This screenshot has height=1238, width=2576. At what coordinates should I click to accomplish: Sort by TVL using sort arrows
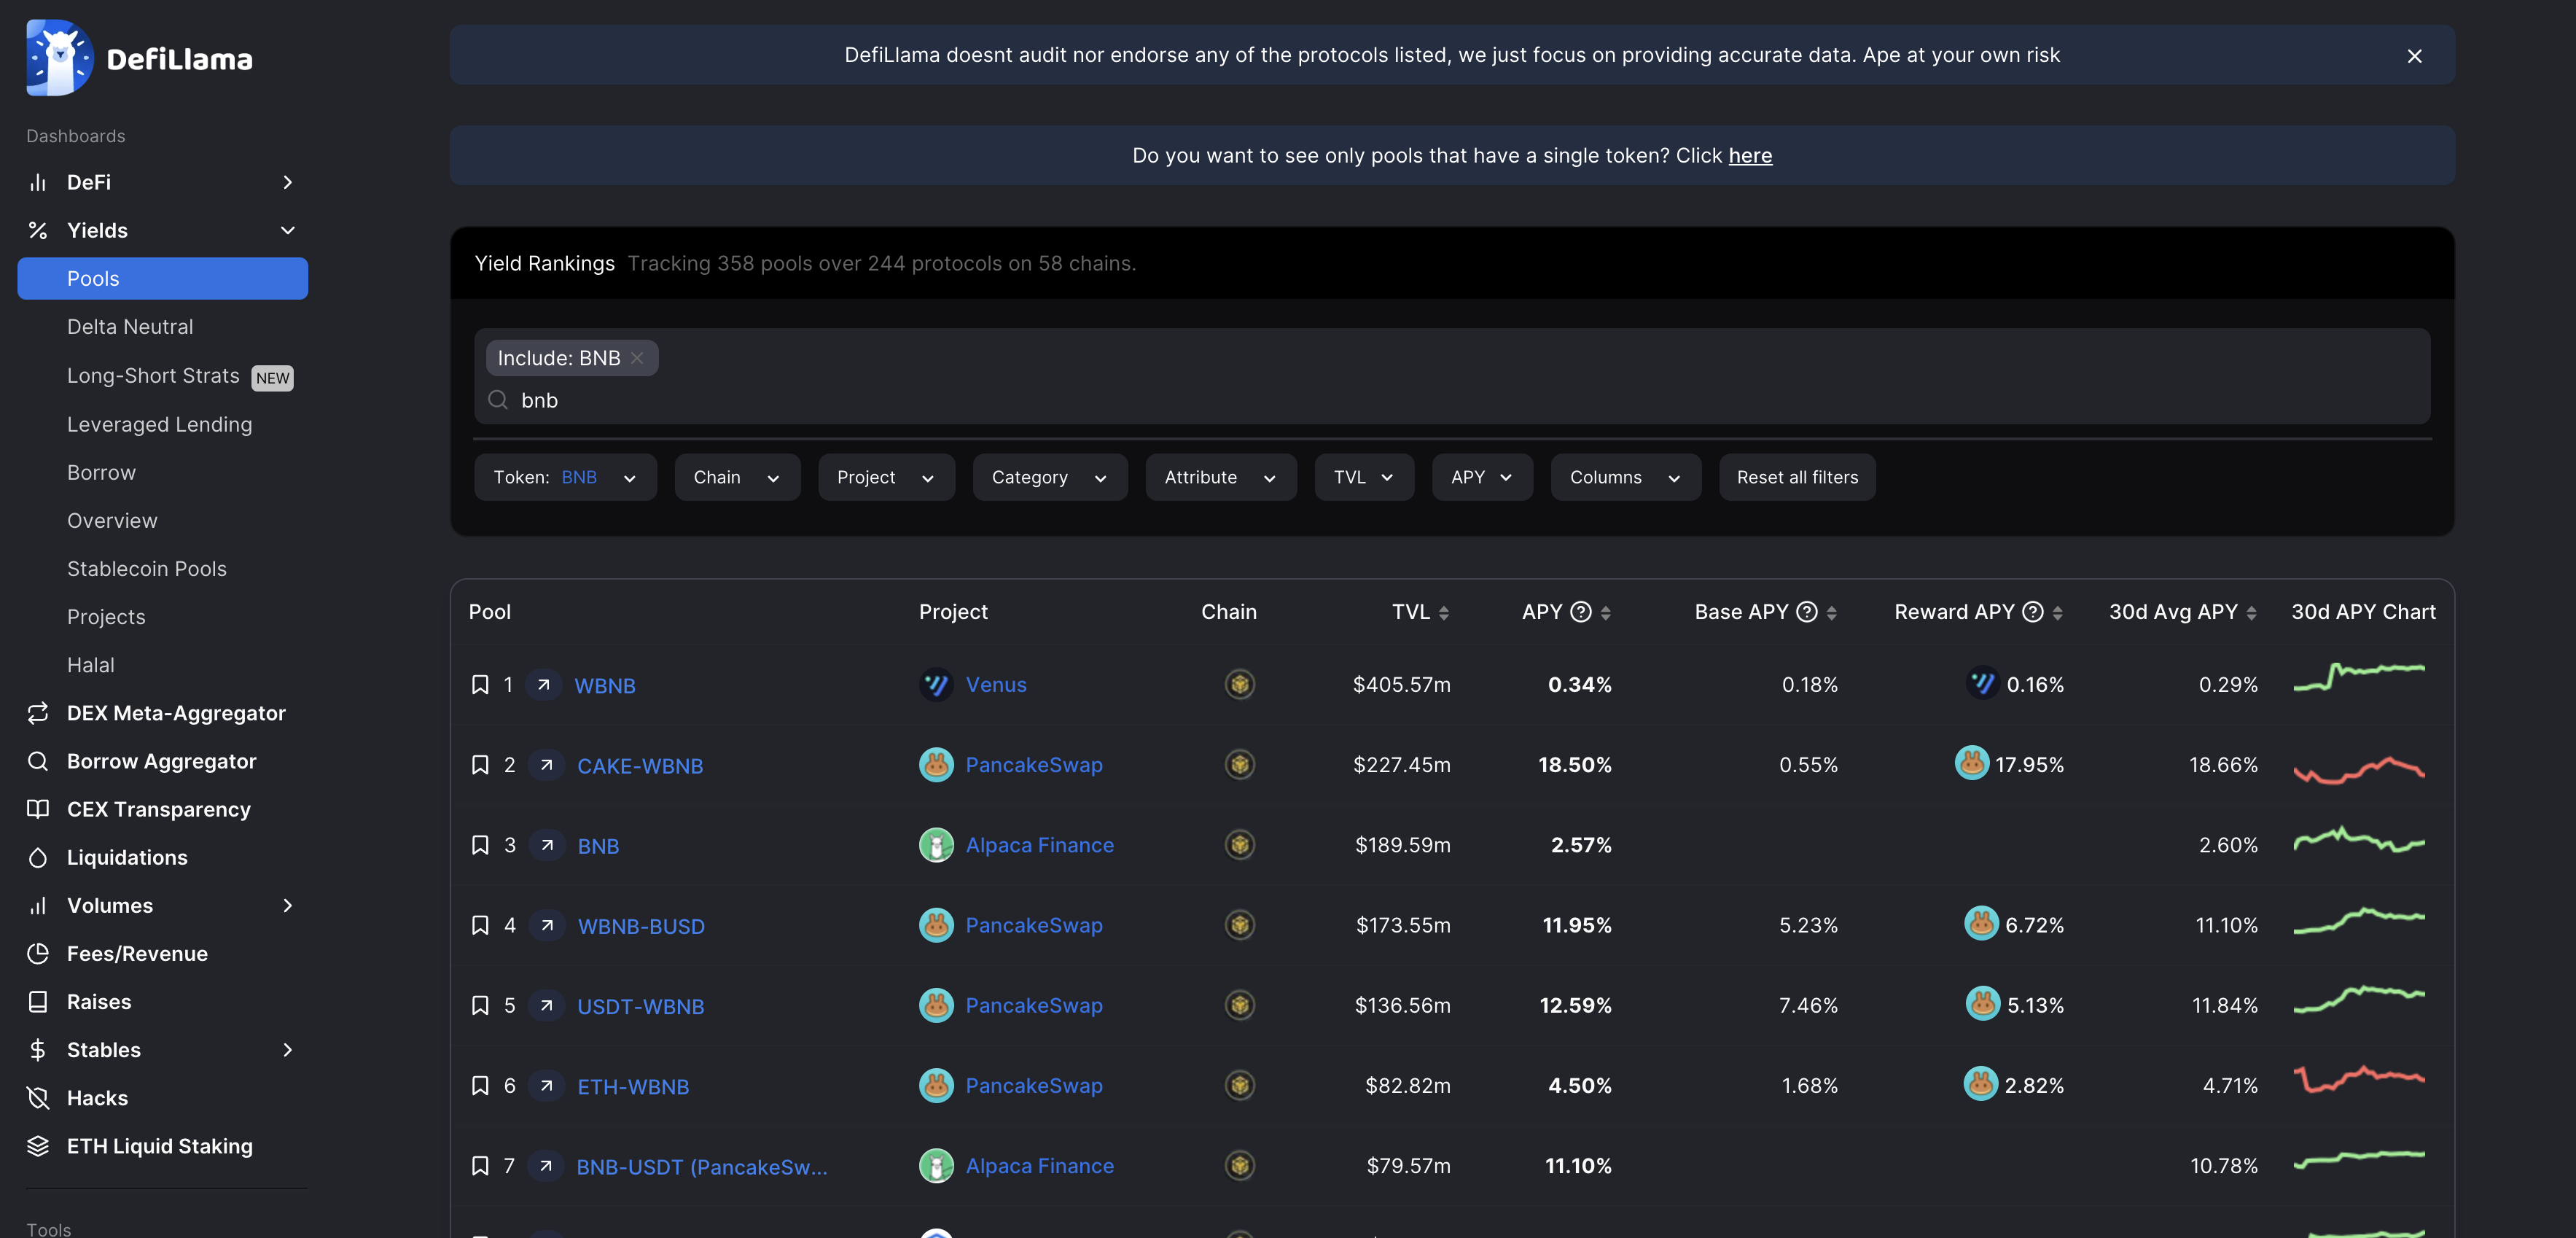(1443, 613)
